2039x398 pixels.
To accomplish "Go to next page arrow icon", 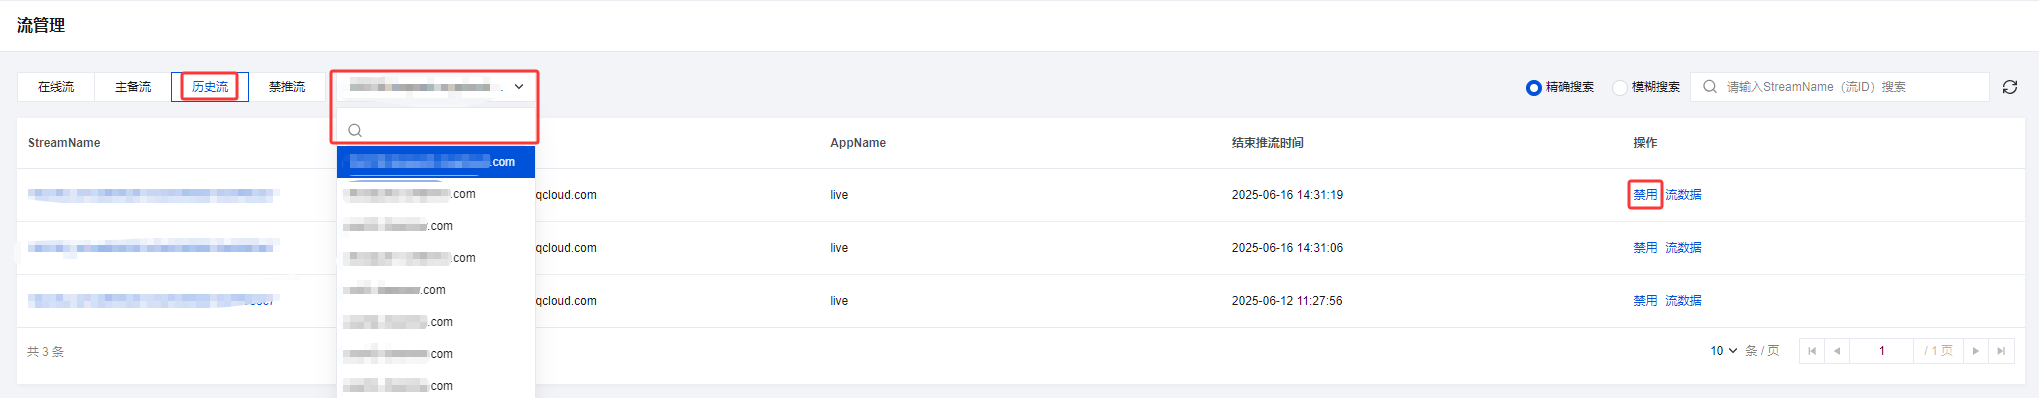I will [x=1976, y=351].
